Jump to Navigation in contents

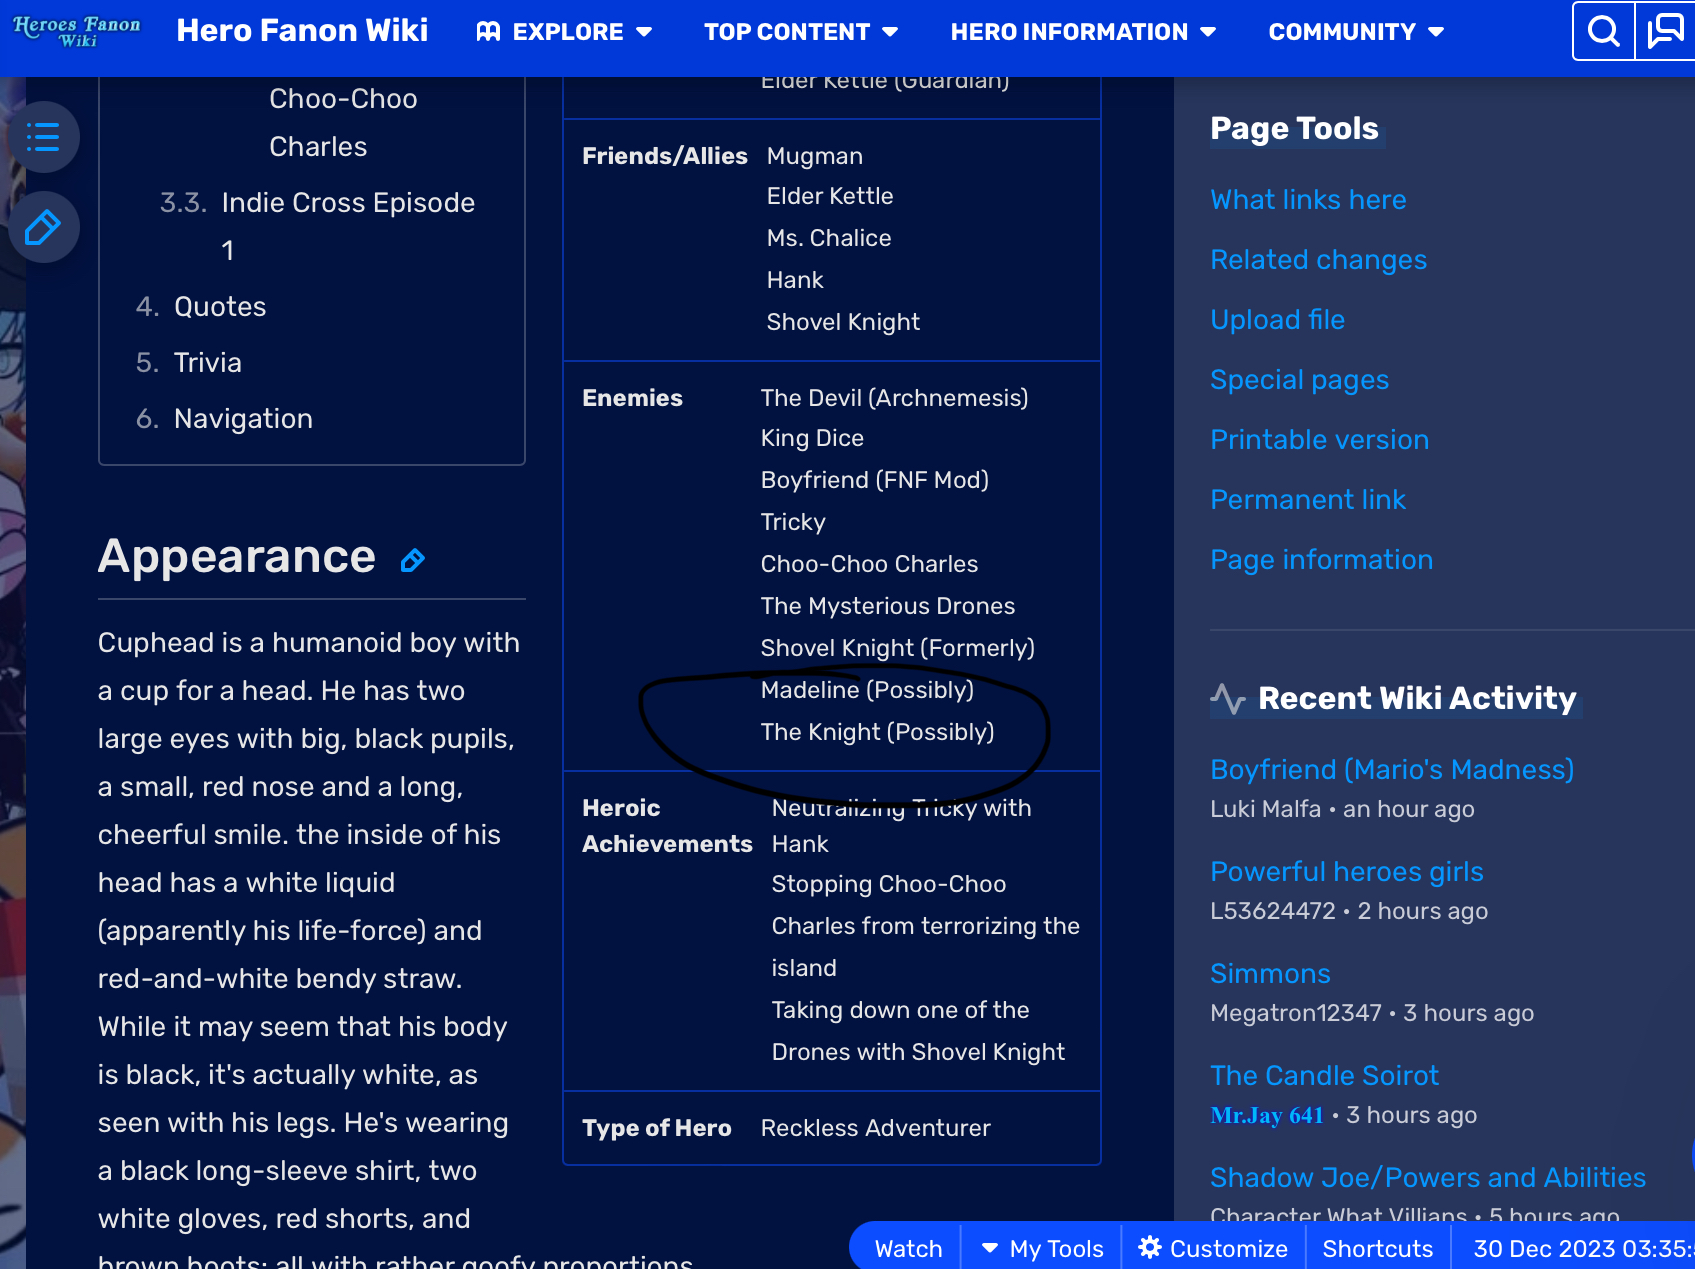tap(243, 418)
